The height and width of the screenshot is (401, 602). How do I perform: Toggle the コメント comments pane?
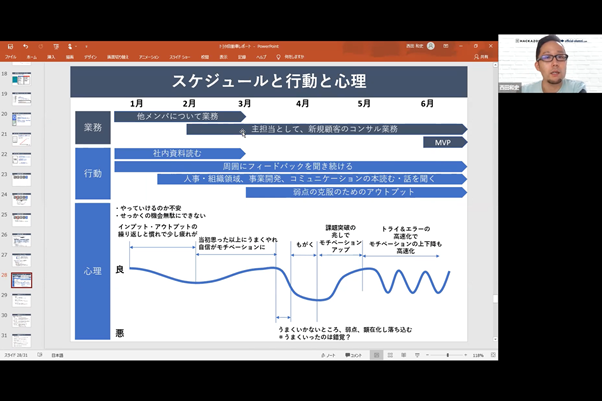coord(354,355)
